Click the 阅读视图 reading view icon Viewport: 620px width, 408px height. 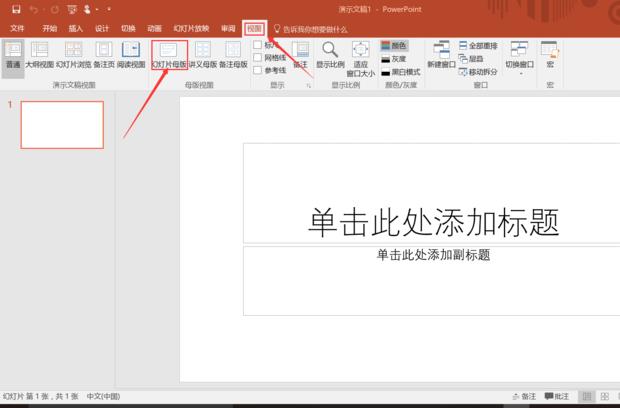point(130,53)
